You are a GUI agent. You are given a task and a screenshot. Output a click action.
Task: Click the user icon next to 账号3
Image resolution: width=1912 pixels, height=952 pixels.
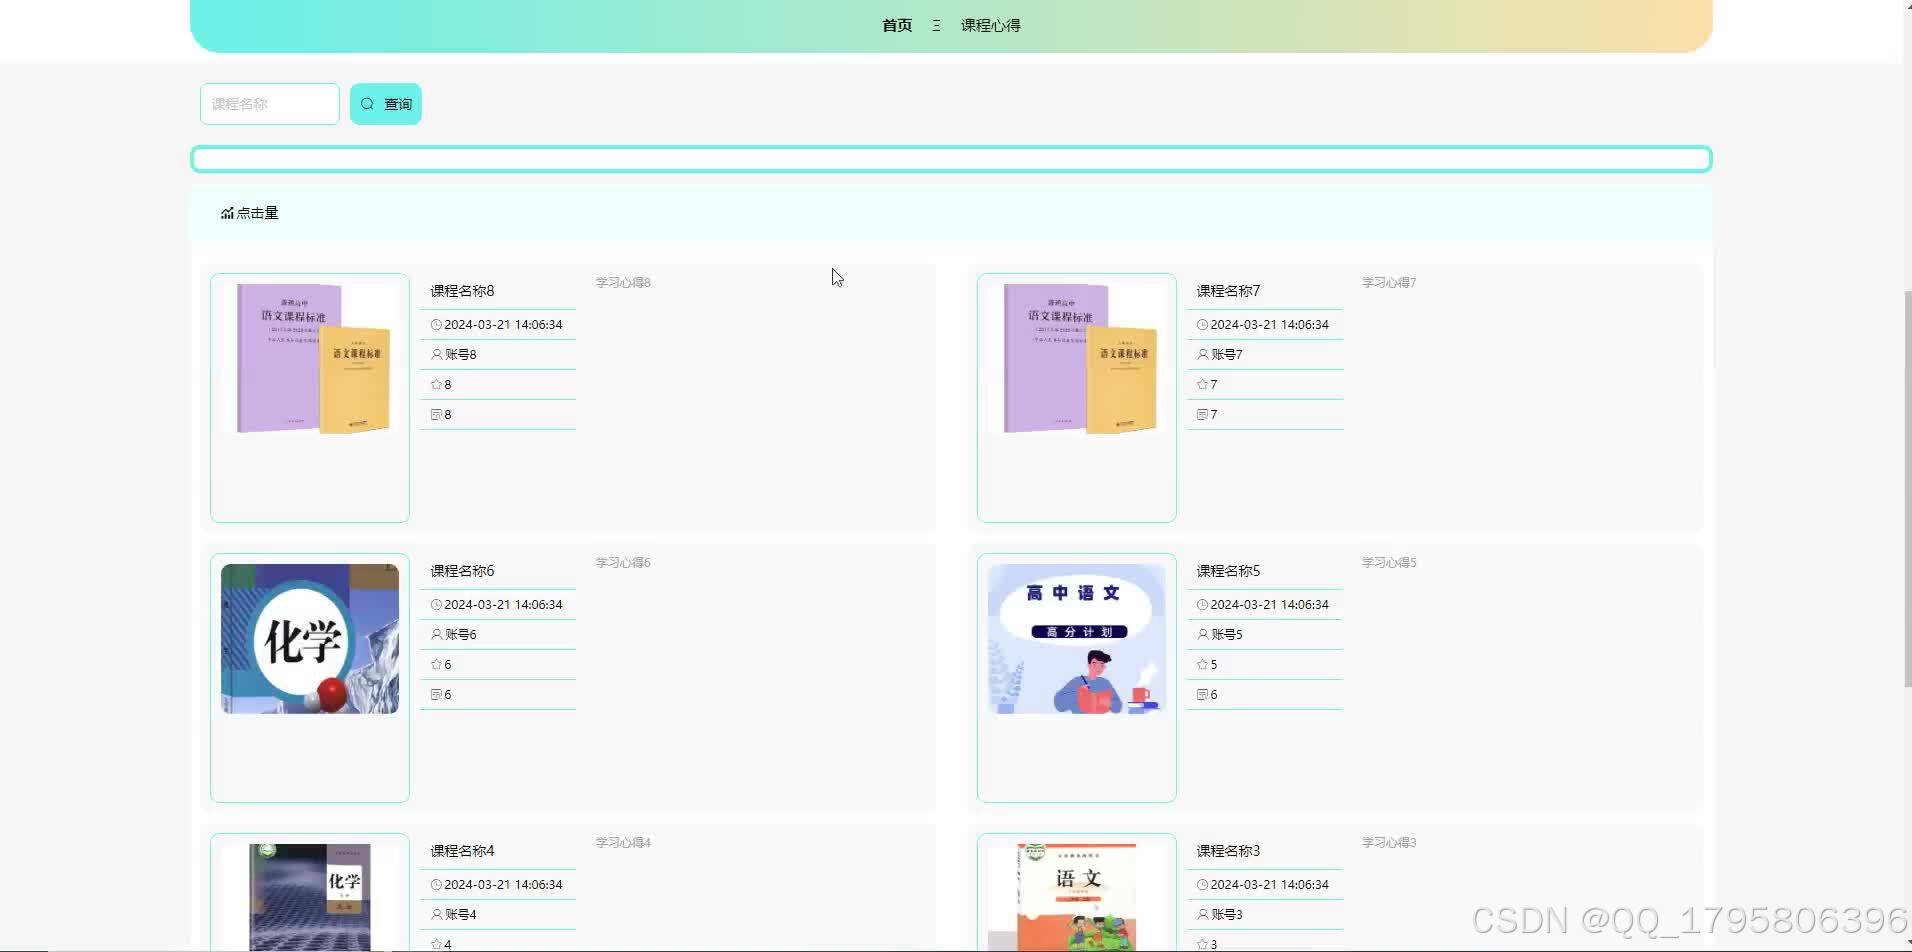1202,915
